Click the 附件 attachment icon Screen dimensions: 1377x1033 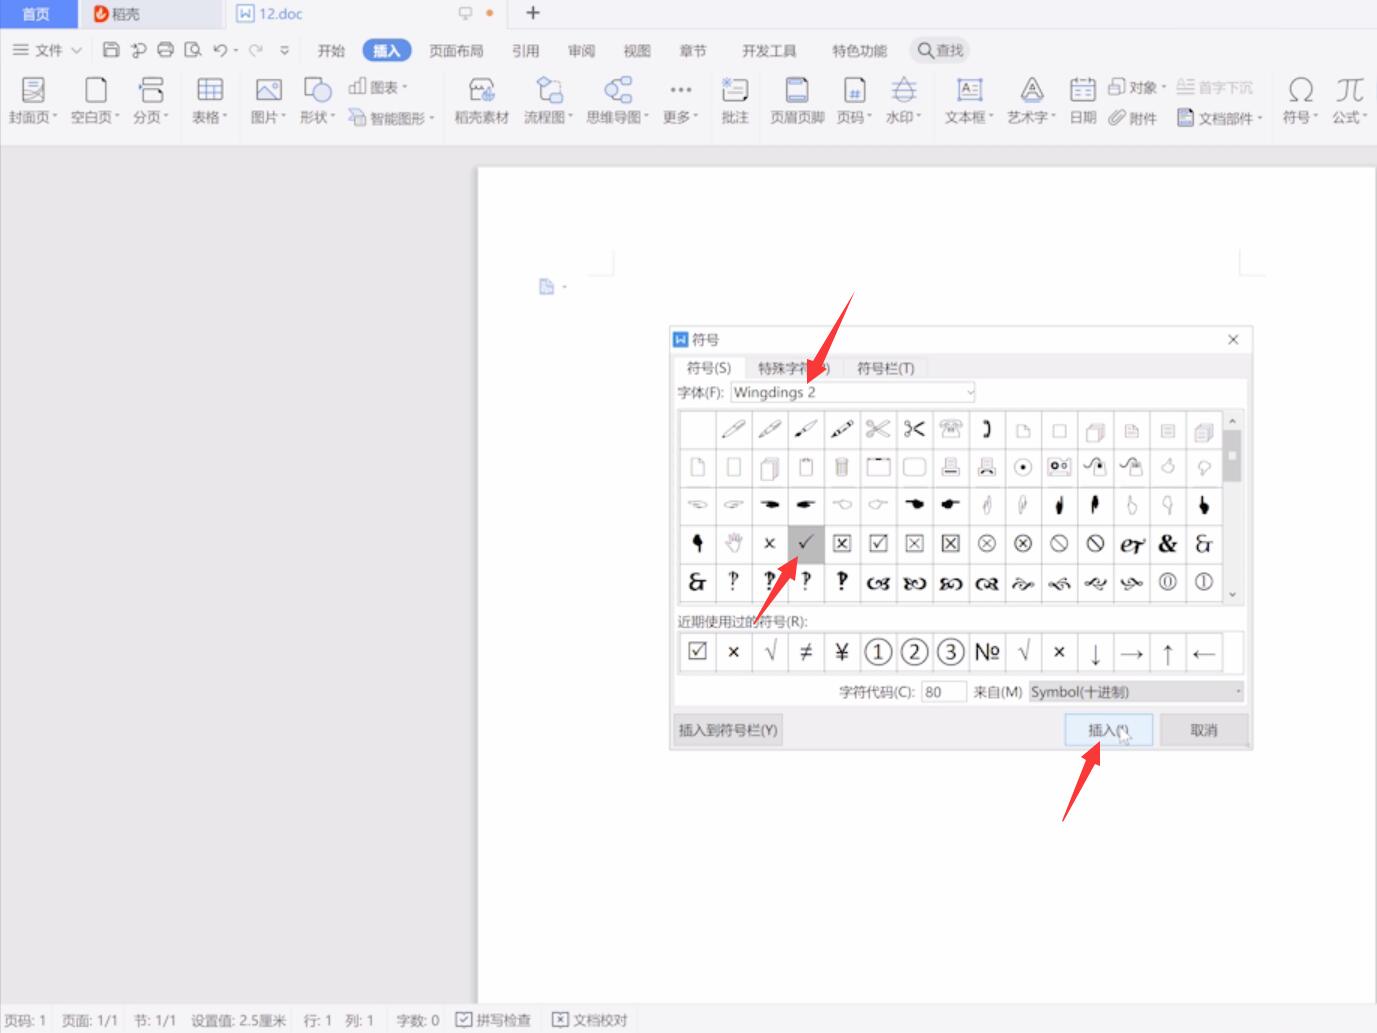point(1133,118)
